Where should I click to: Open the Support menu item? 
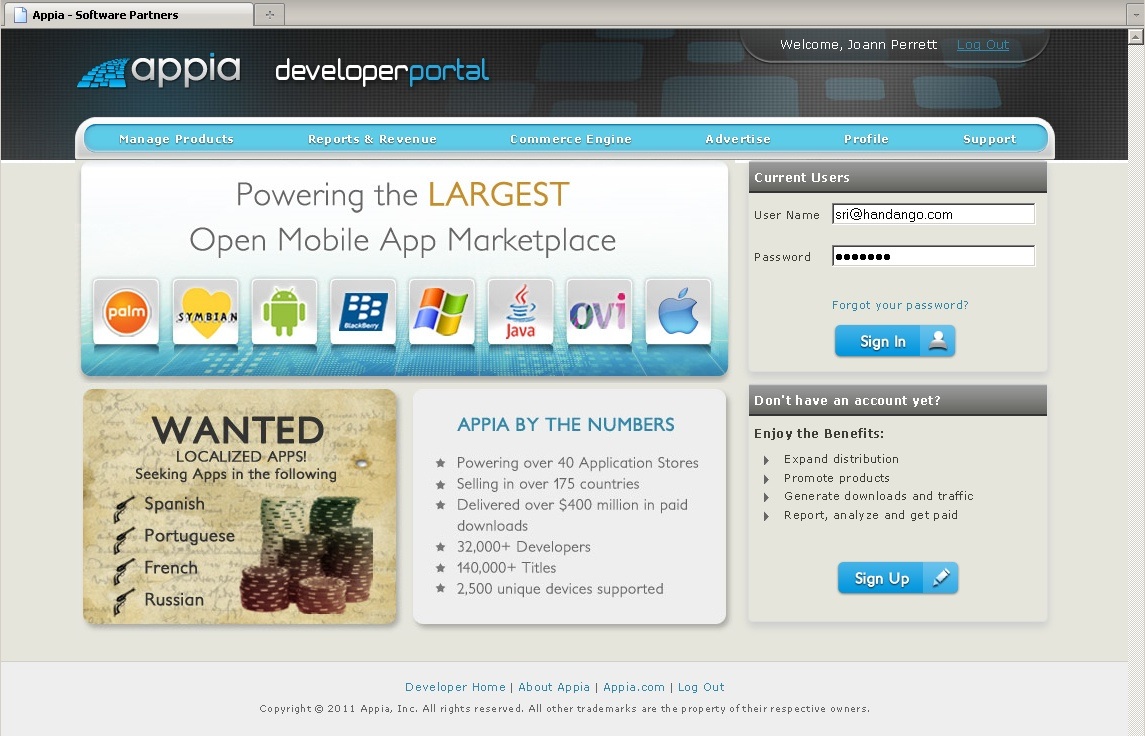pos(989,139)
